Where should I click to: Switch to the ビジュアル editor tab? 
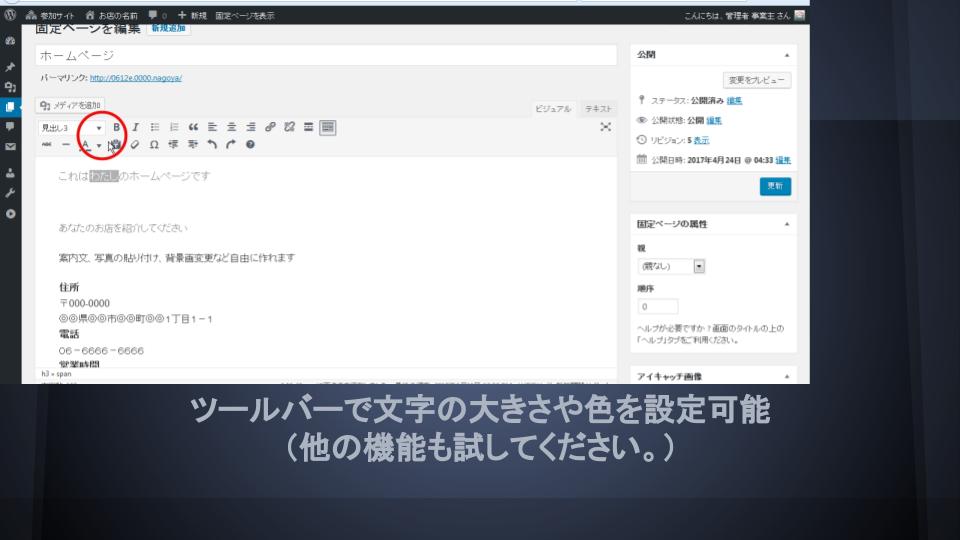553,108
